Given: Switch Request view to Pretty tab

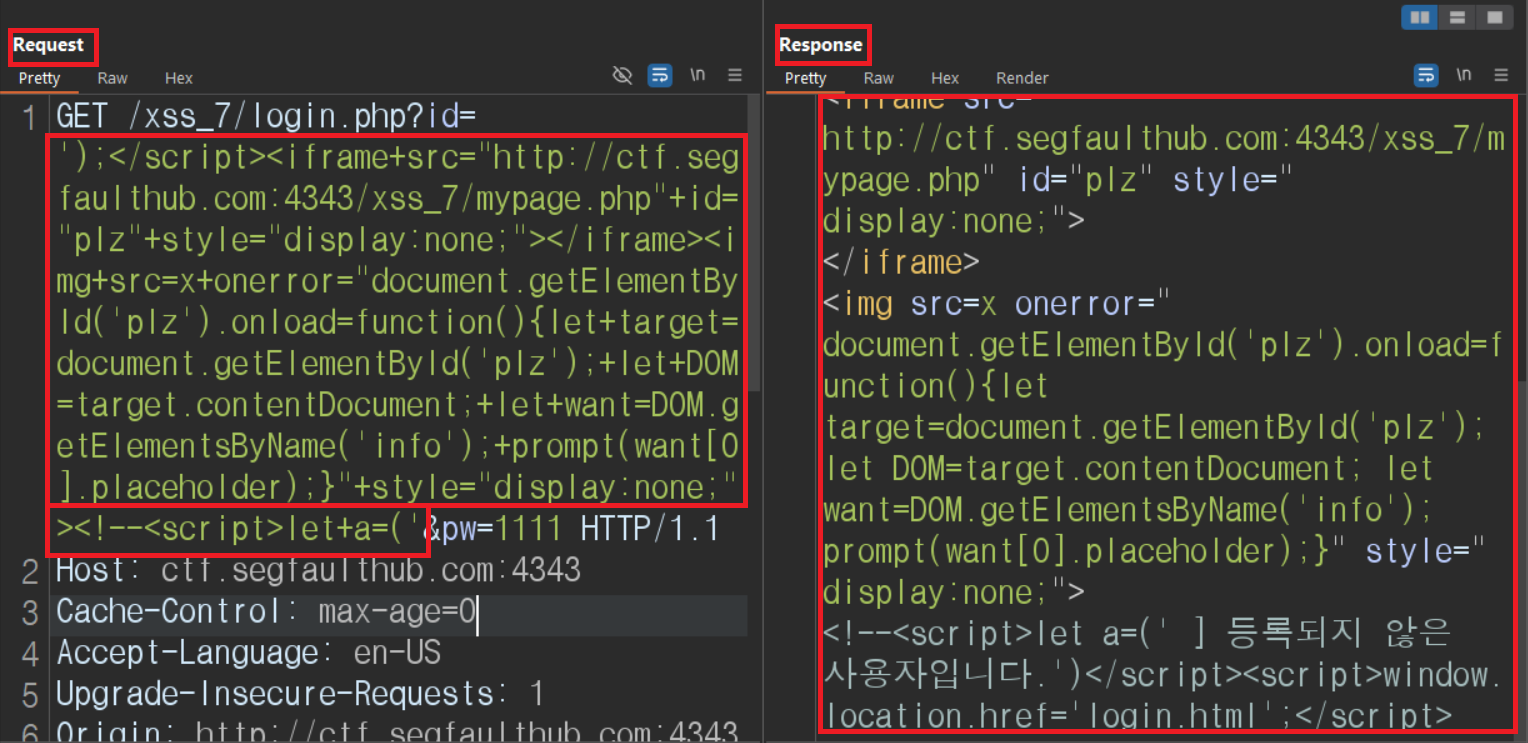Looking at the screenshot, I should pos(40,78).
